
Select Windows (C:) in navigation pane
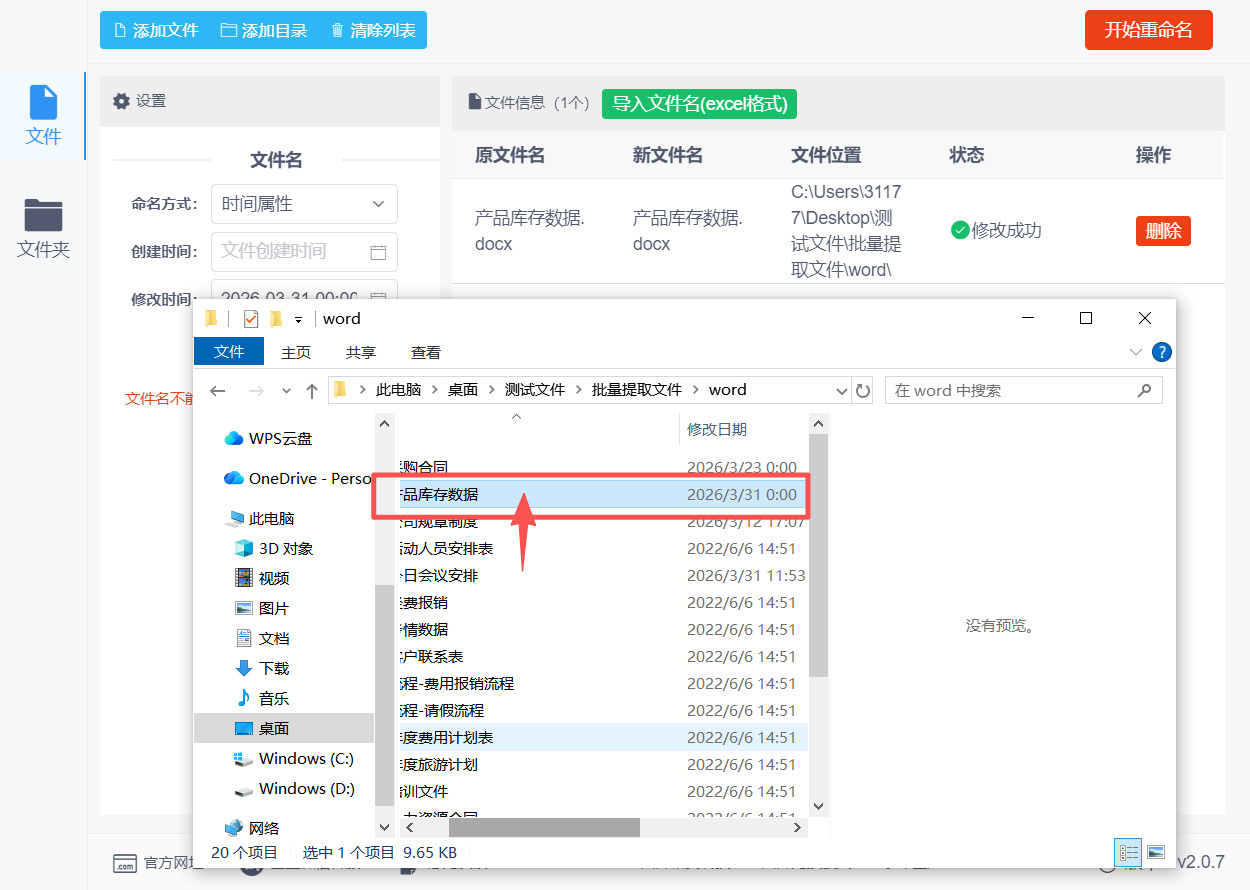tap(306, 758)
